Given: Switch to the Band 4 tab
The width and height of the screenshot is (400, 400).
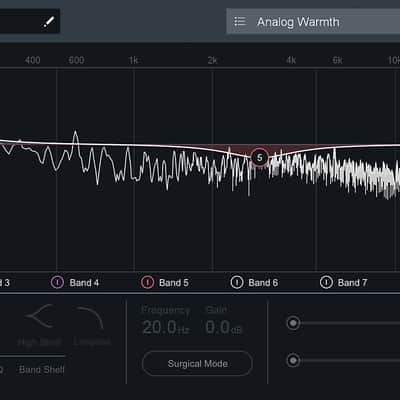Looking at the screenshot, I should (84, 283).
